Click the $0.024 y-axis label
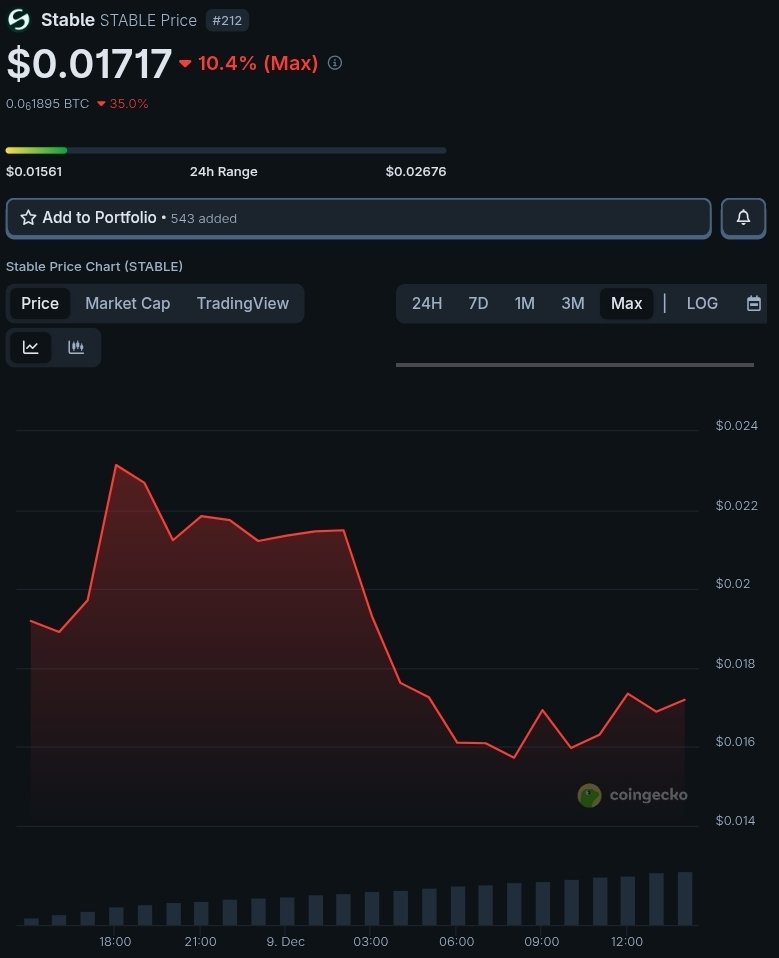This screenshot has height=958, width=779. point(736,425)
